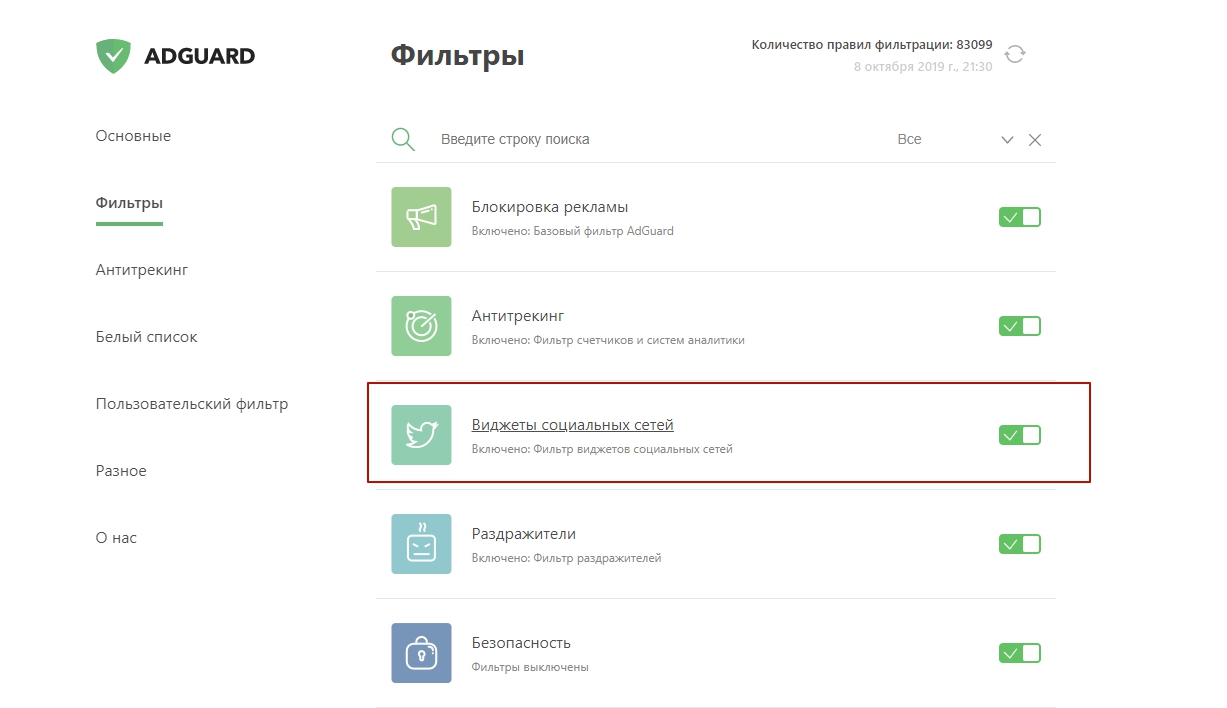This screenshot has width=1227, height=708.
Task: Clear the search with the X button
Action: pos(1035,140)
